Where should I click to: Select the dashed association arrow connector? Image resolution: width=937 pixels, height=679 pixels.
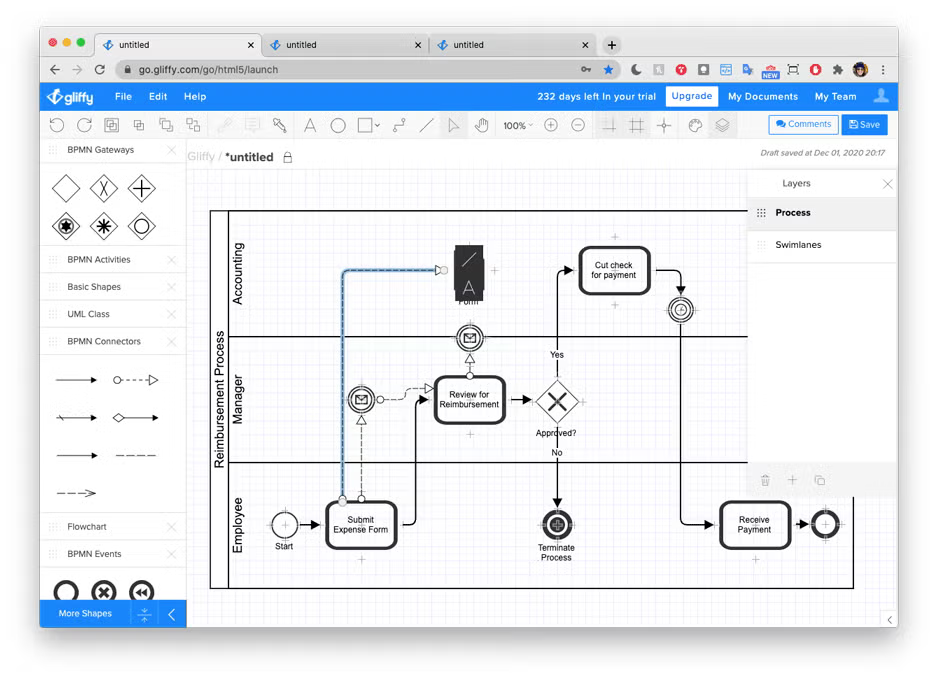pyautogui.click(x=76, y=493)
